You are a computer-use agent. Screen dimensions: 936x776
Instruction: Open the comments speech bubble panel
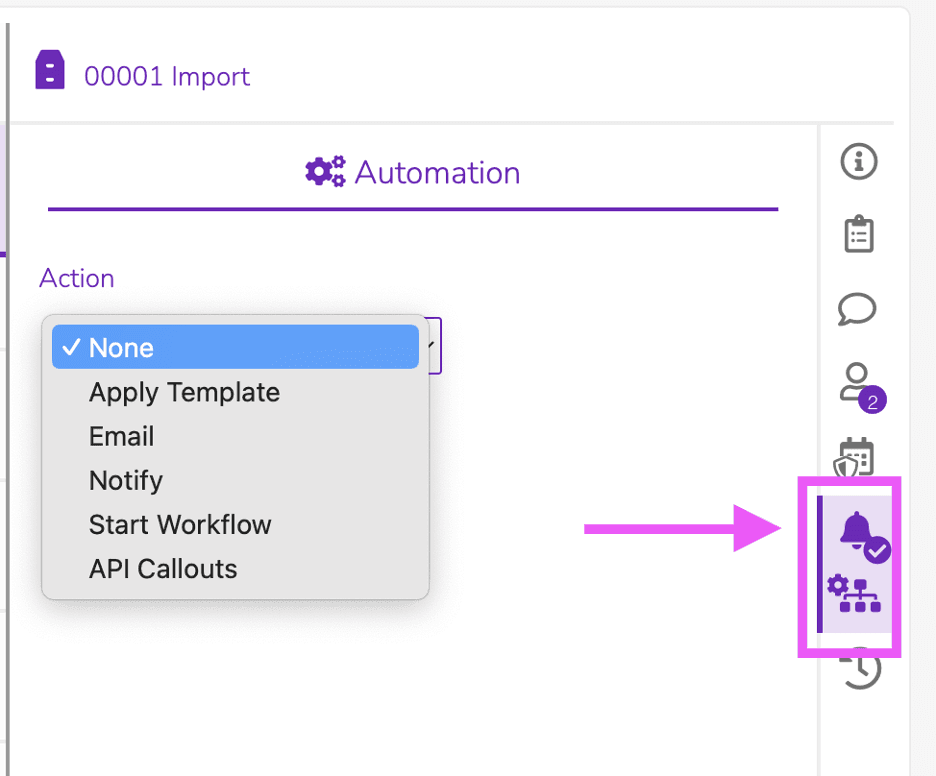tap(857, 309)
